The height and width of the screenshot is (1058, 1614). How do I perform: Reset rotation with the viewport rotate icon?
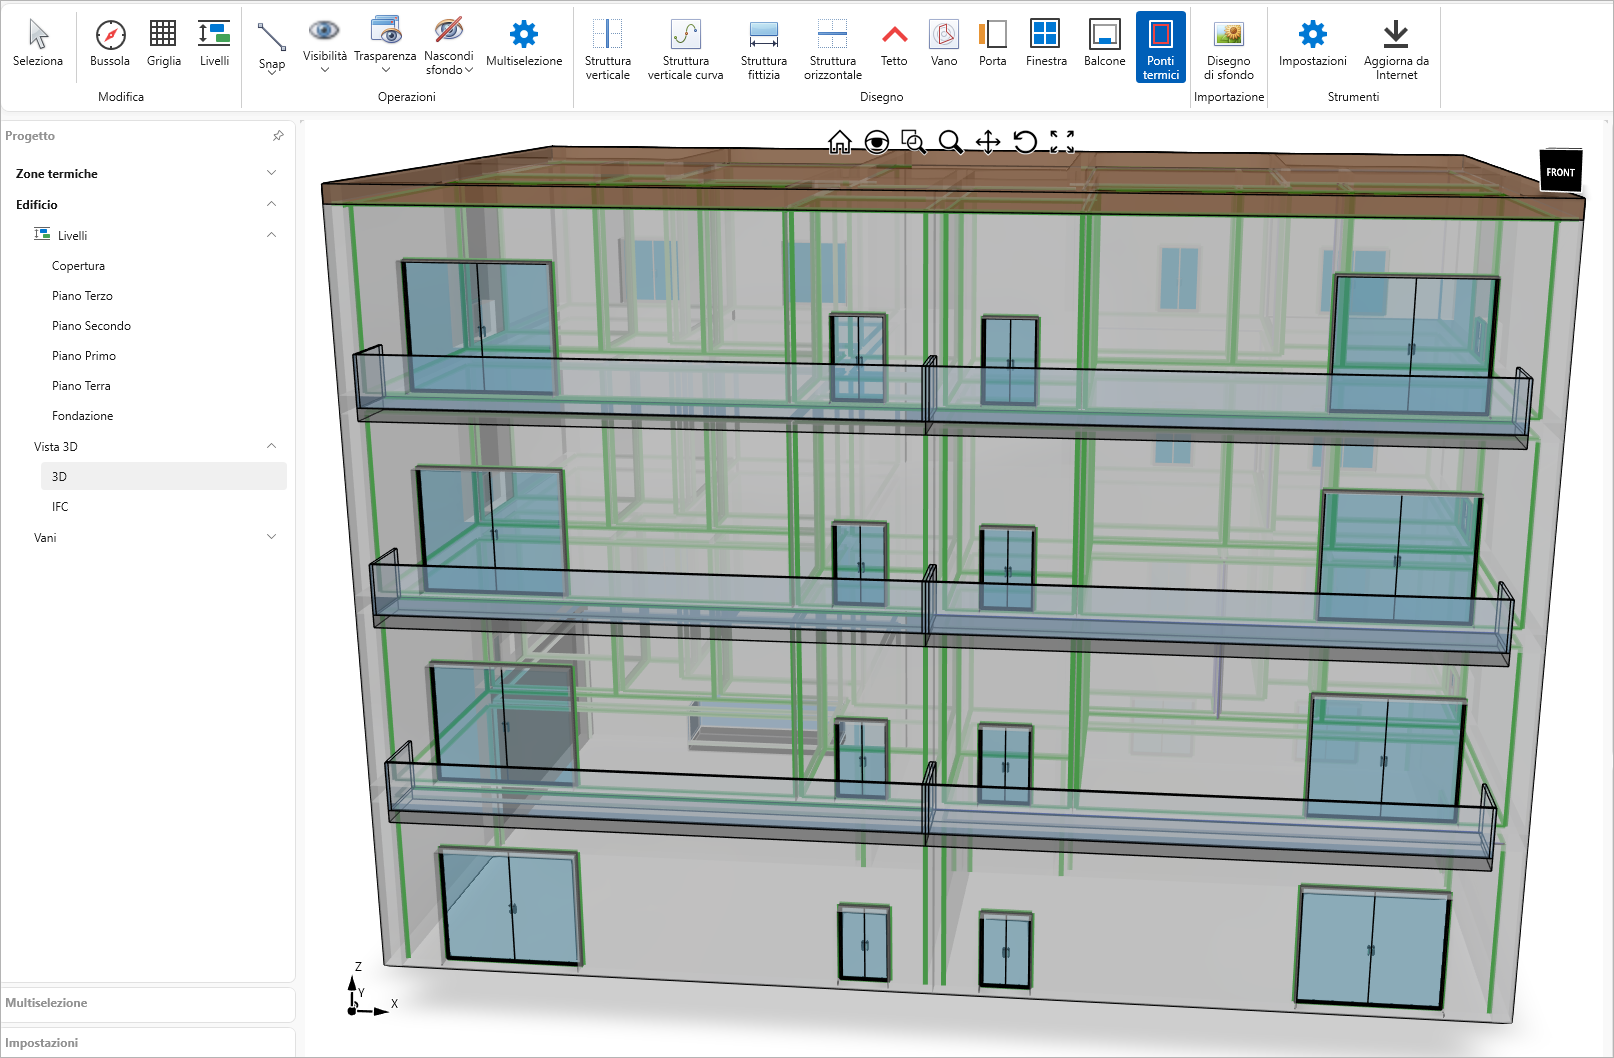1025,142
